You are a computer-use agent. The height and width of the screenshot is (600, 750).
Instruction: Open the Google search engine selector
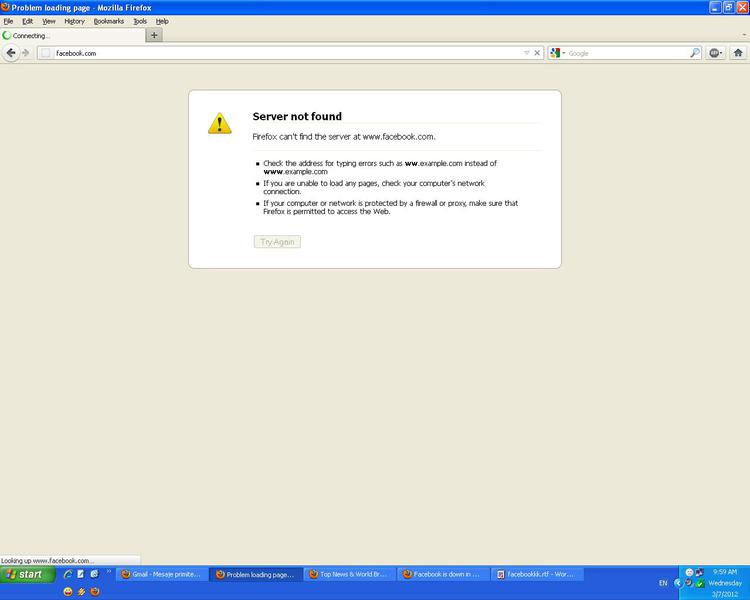[558, 53]
